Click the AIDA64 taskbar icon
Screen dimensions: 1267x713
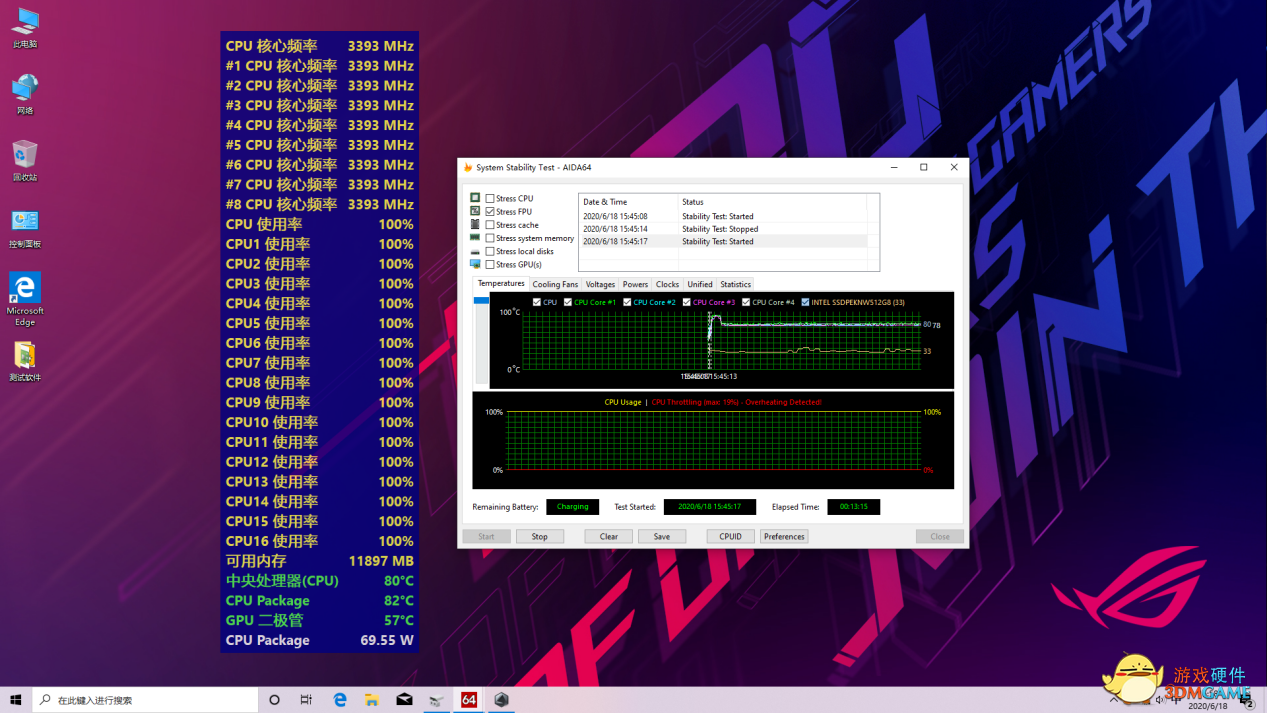tap(469, 700)
